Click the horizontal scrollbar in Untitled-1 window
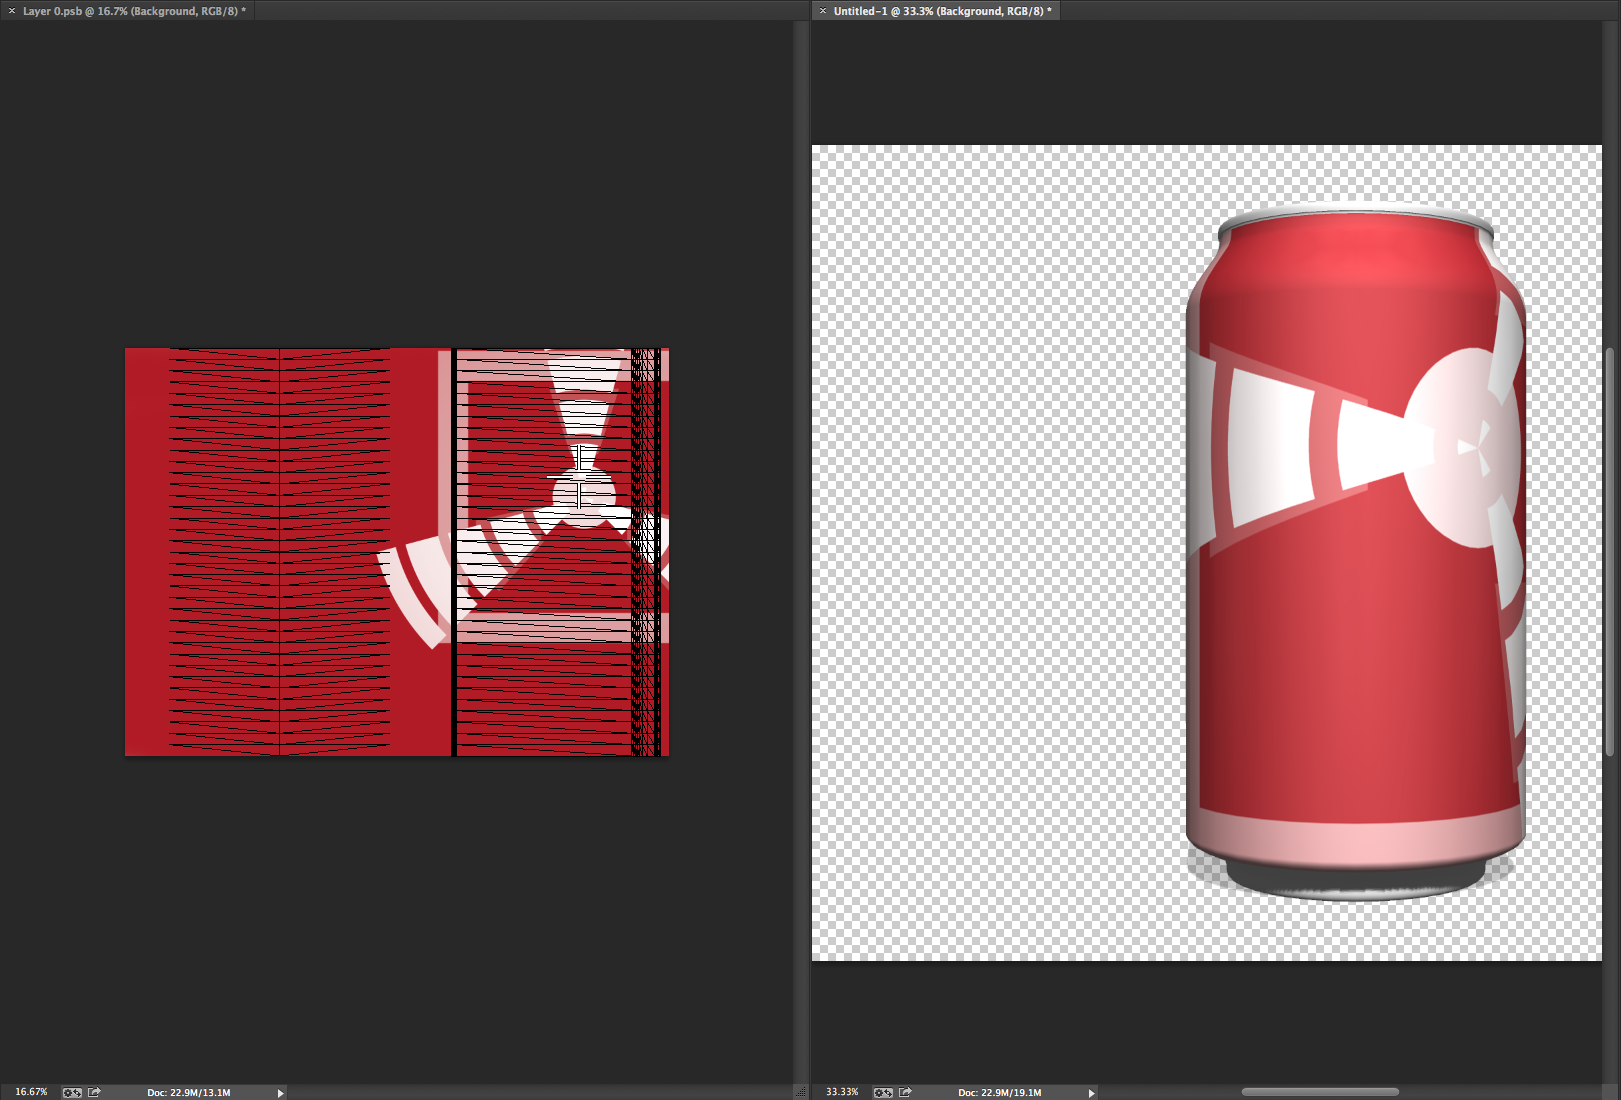 coord(1319,1092)
